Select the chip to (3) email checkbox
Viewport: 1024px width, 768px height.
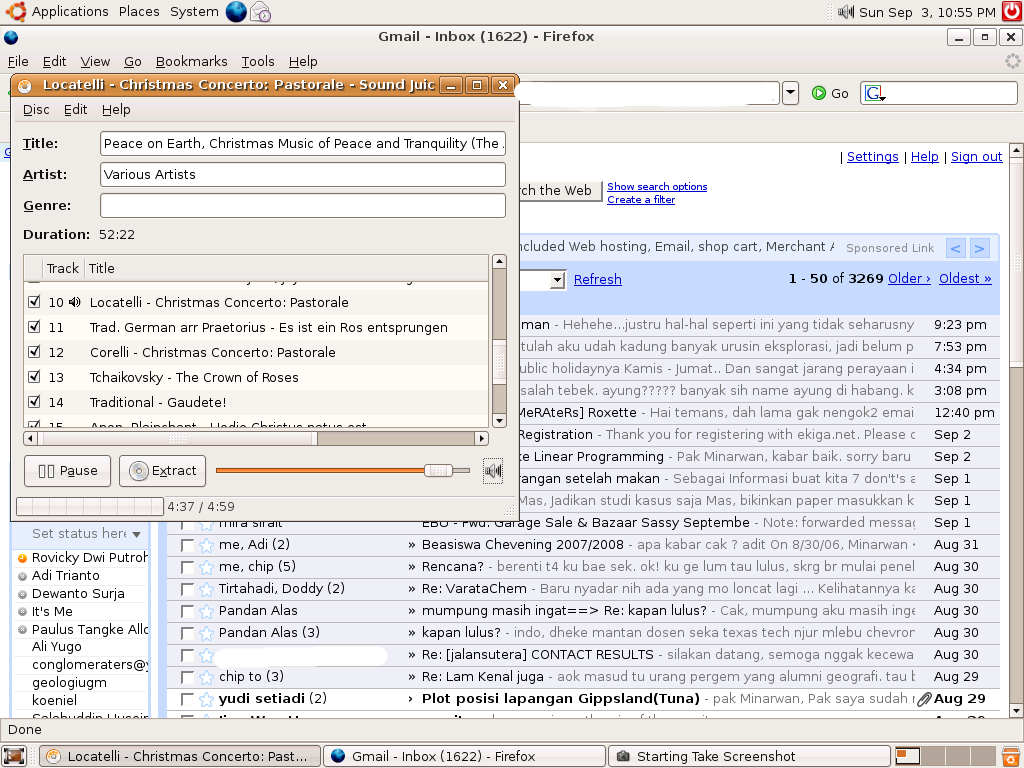[x=187, y=677]
